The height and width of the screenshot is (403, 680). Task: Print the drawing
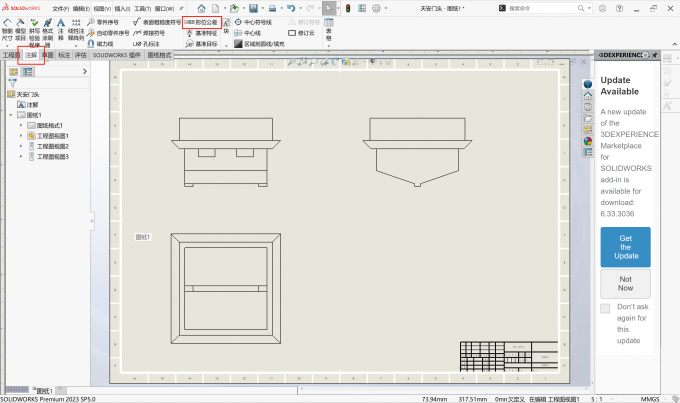(x=272, y=8)
